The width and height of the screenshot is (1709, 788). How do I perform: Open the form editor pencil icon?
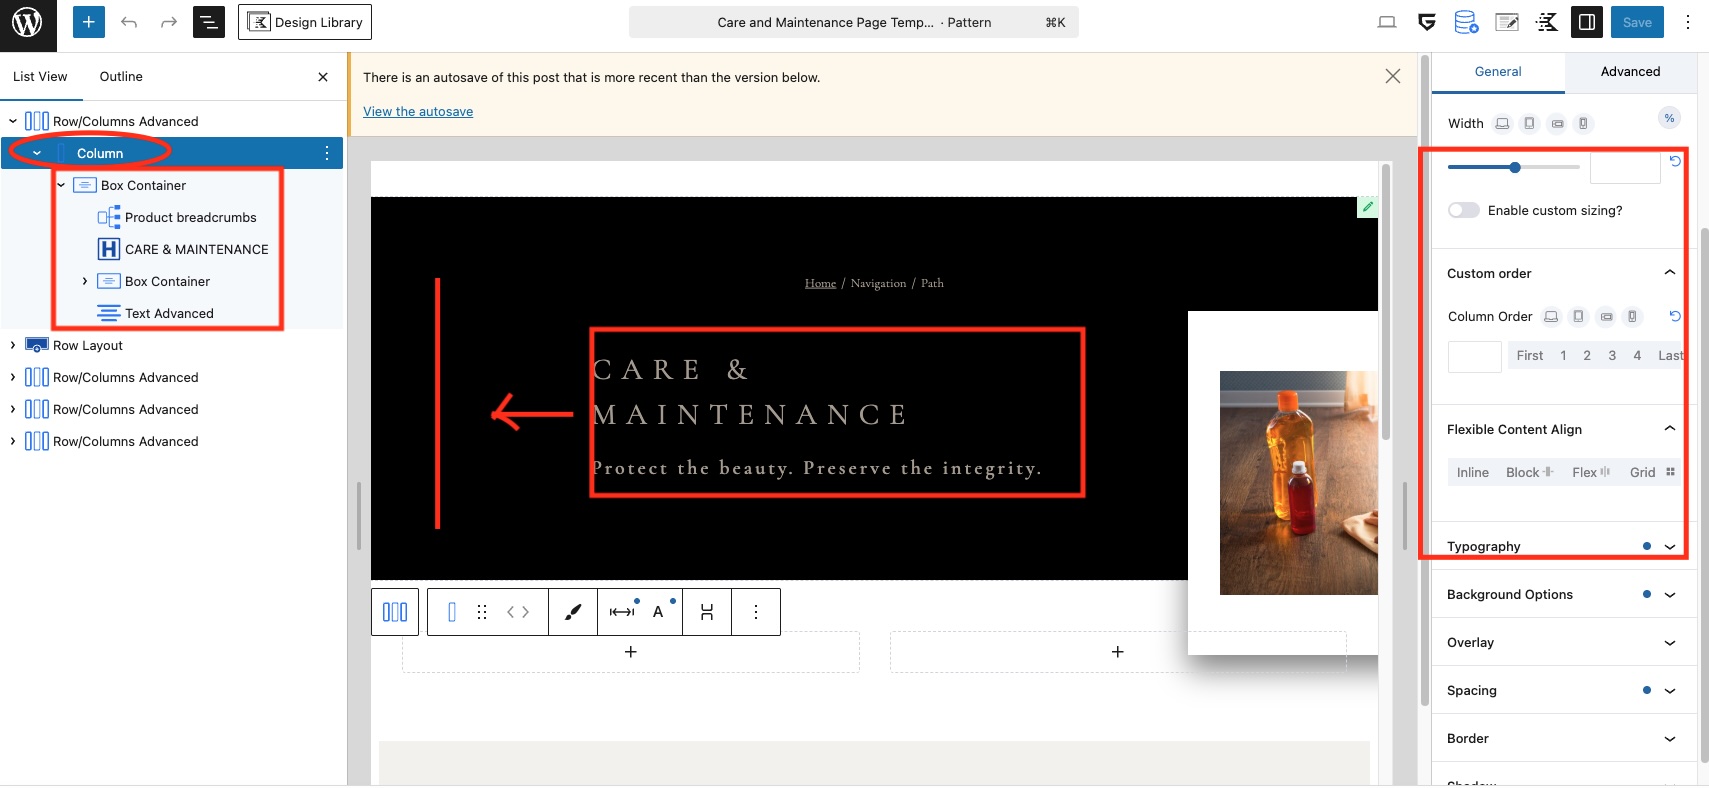click(x=1507, y=22)
